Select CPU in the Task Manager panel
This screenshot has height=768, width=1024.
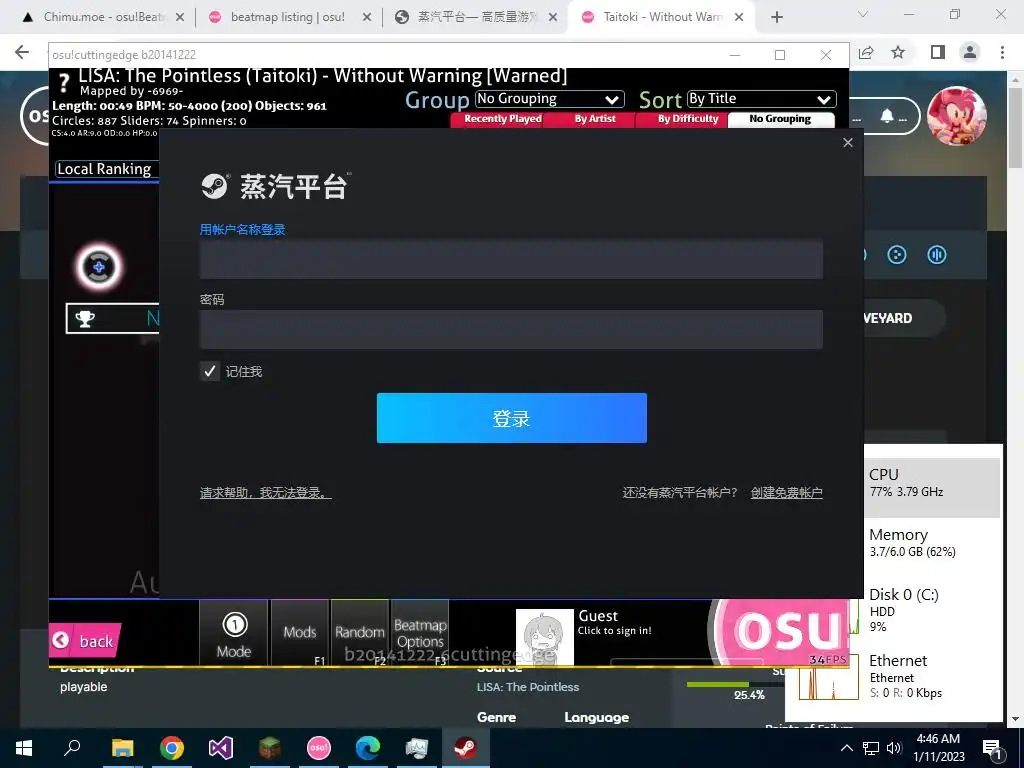(933, 487)
